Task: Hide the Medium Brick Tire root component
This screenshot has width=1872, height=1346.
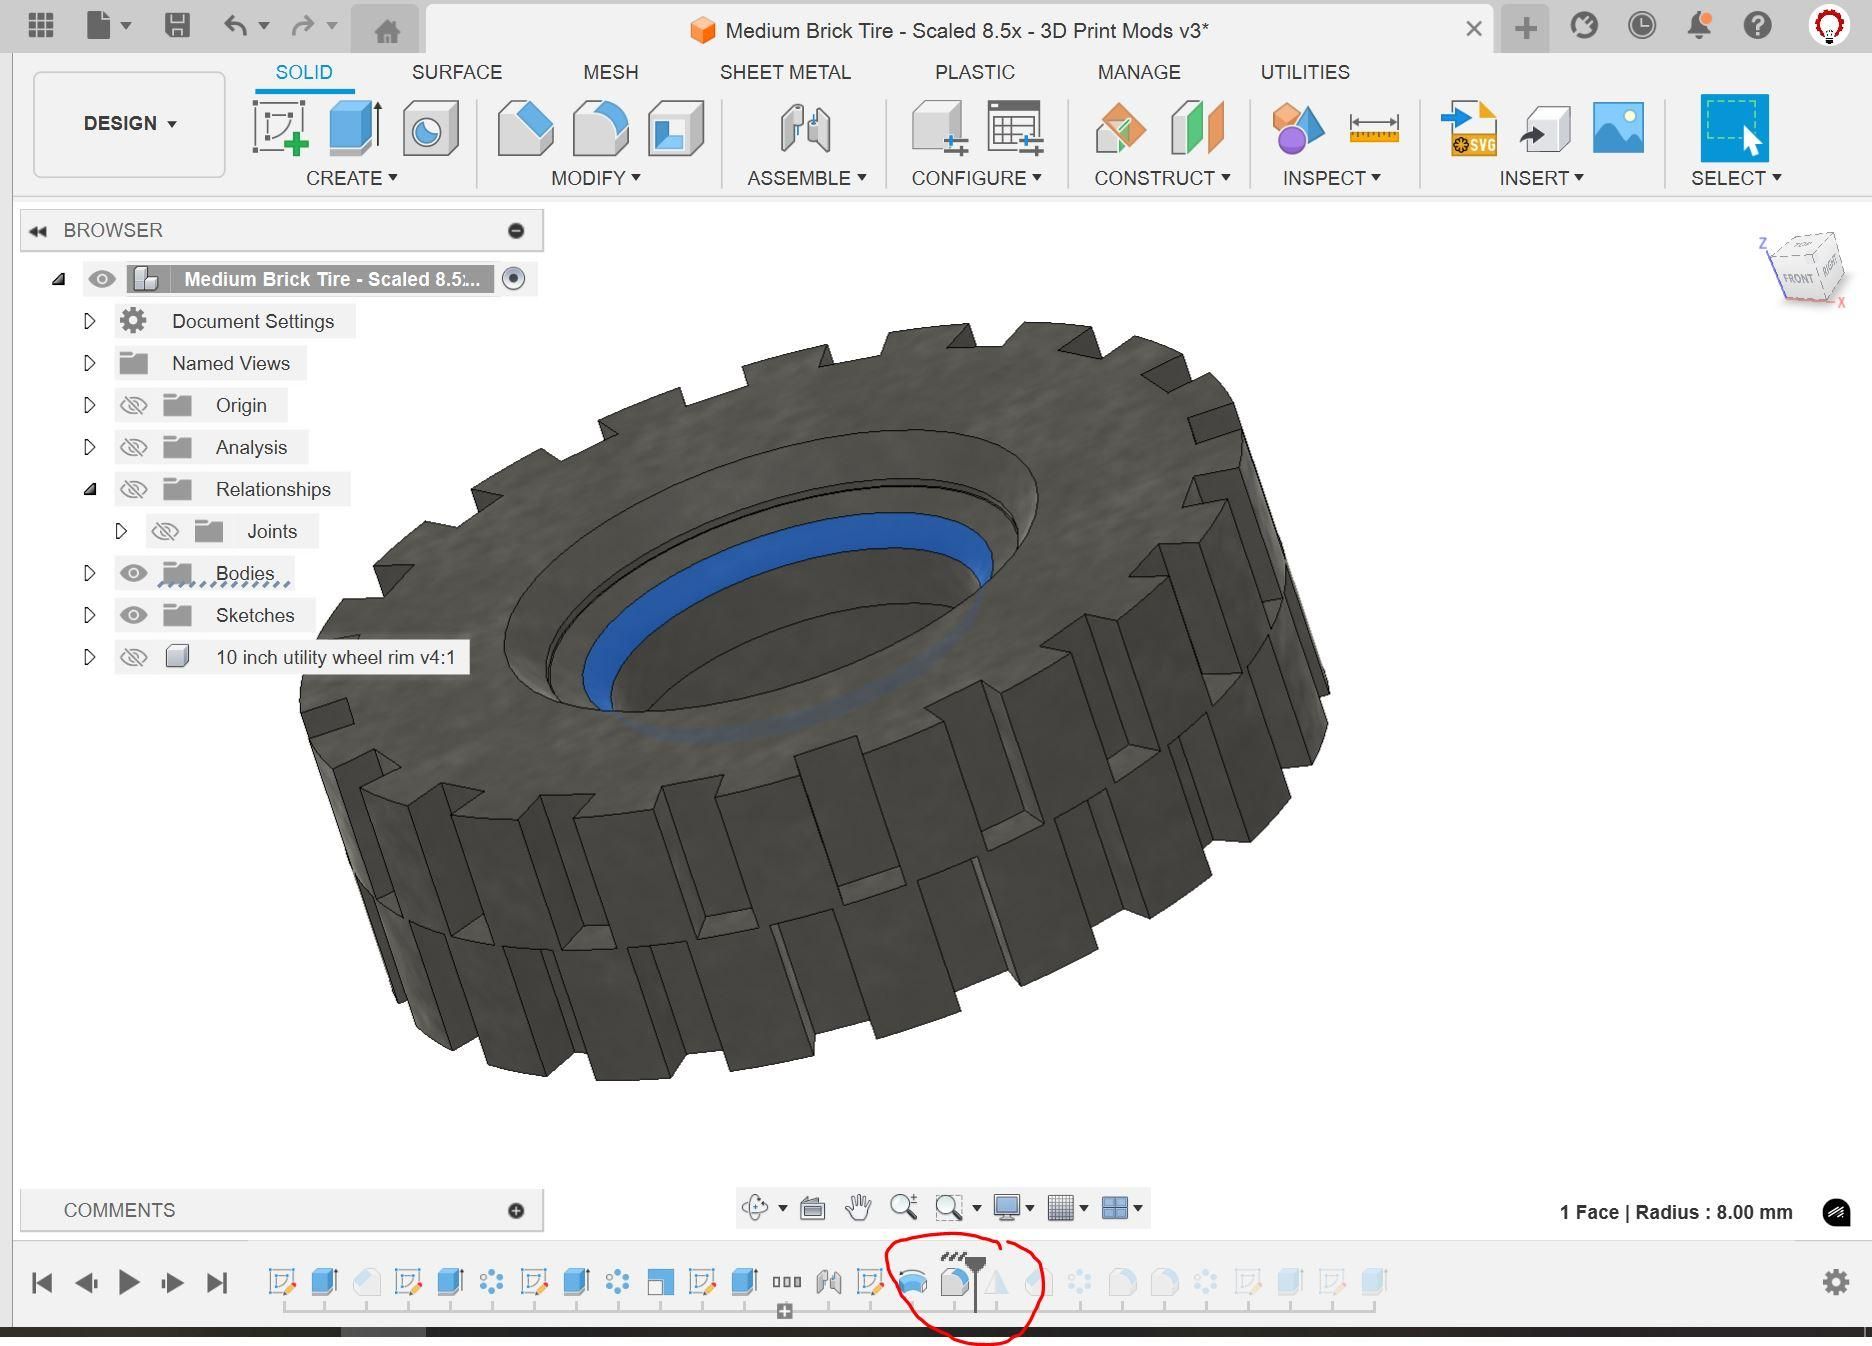Action: tap(101, 279)
